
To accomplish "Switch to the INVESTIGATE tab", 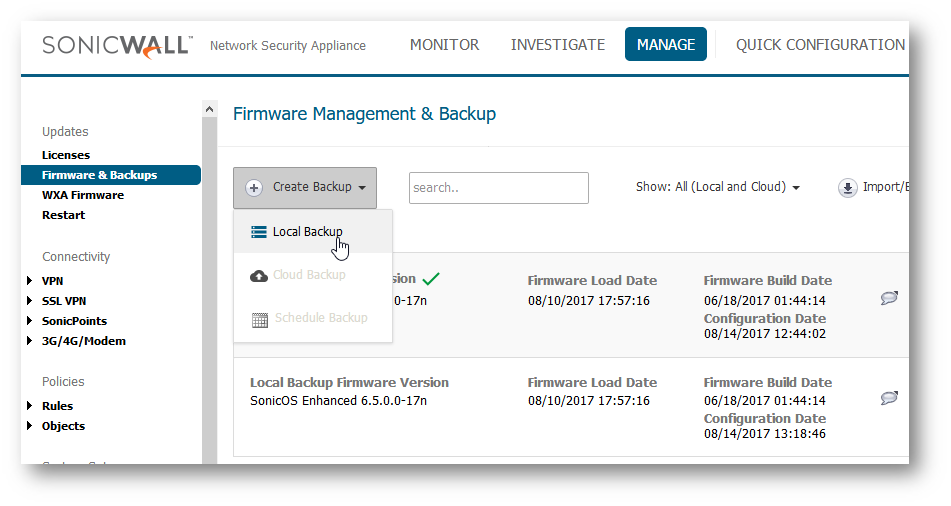I will pos(557,45).
